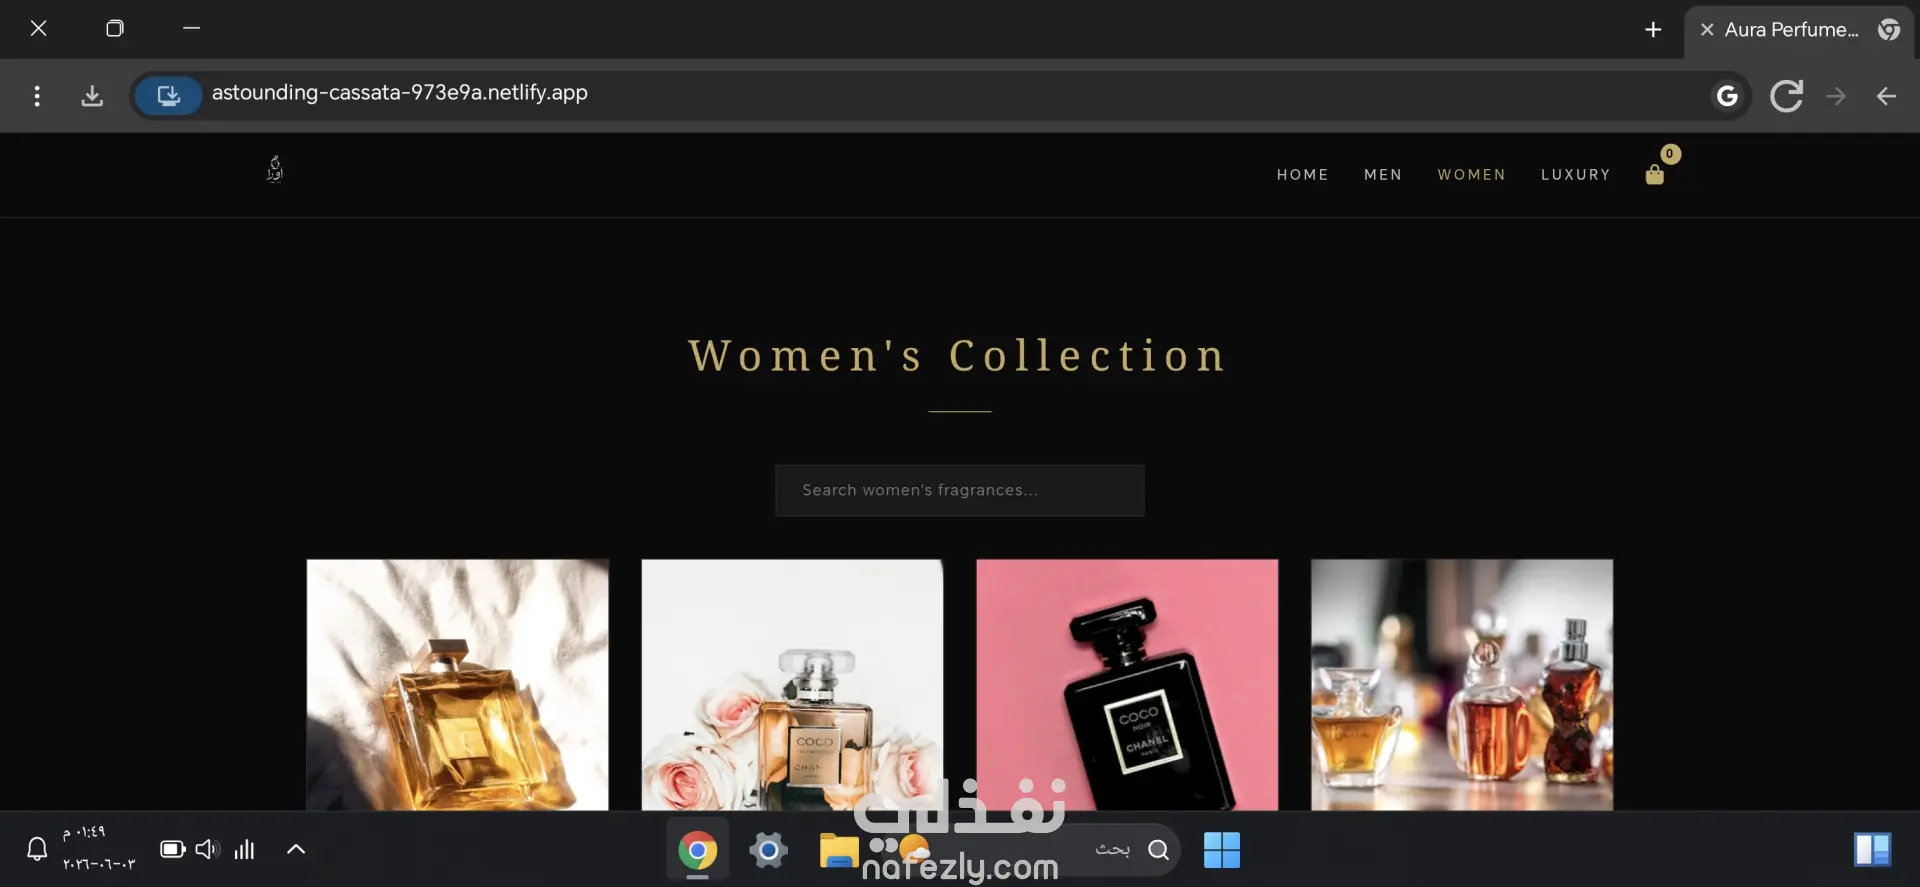Click the cart item count badge
This screenshot has width=1920, height=887.
pos(1670,154)
